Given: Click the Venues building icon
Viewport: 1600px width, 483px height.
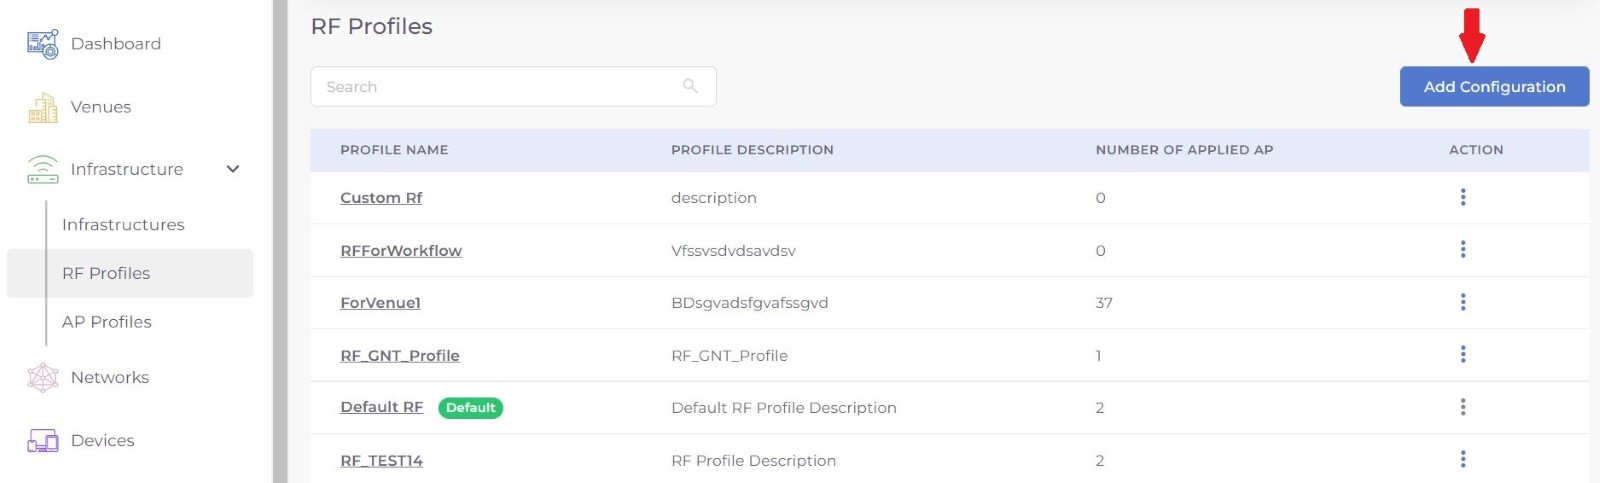Looking at the screenshot, I should coord(42,107).
